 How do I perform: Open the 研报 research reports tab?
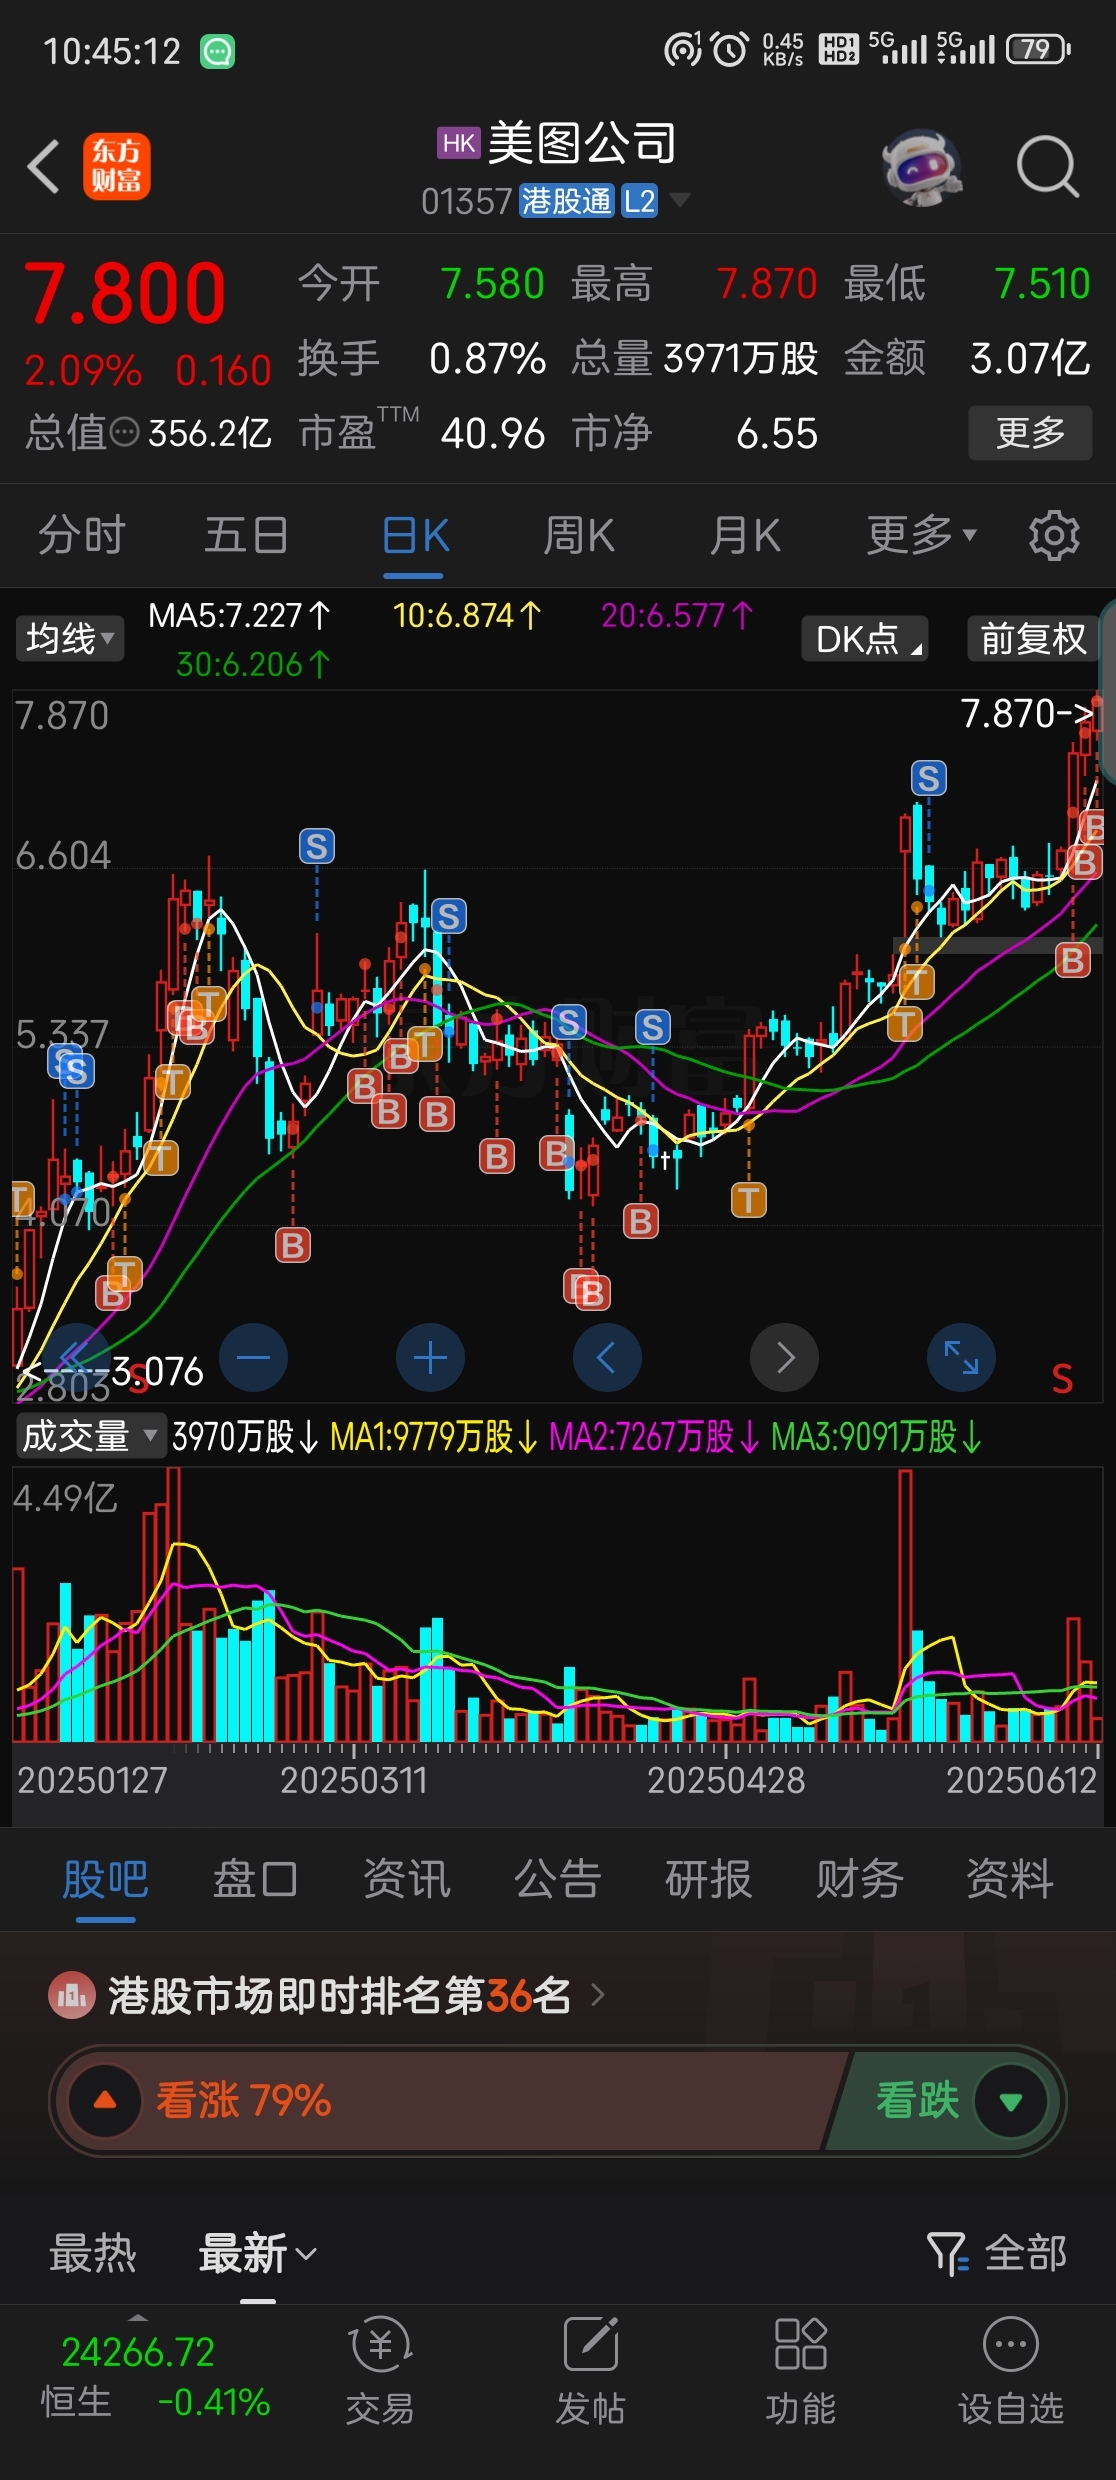click(x=709, y=1879)
